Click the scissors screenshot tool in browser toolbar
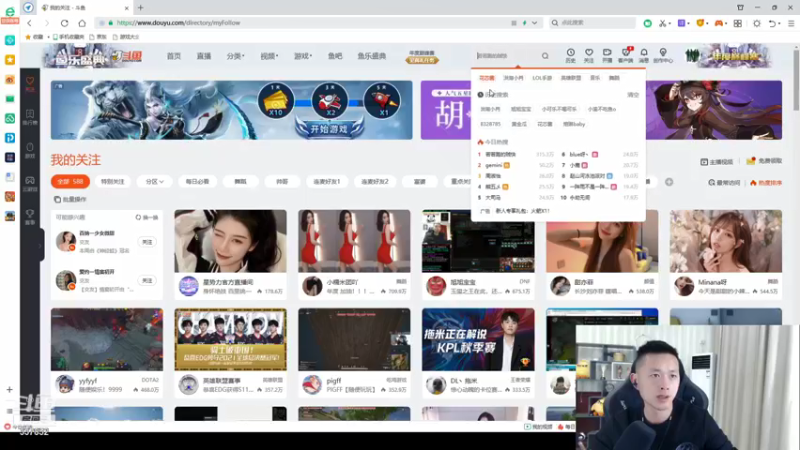 (x=662, y=23)
